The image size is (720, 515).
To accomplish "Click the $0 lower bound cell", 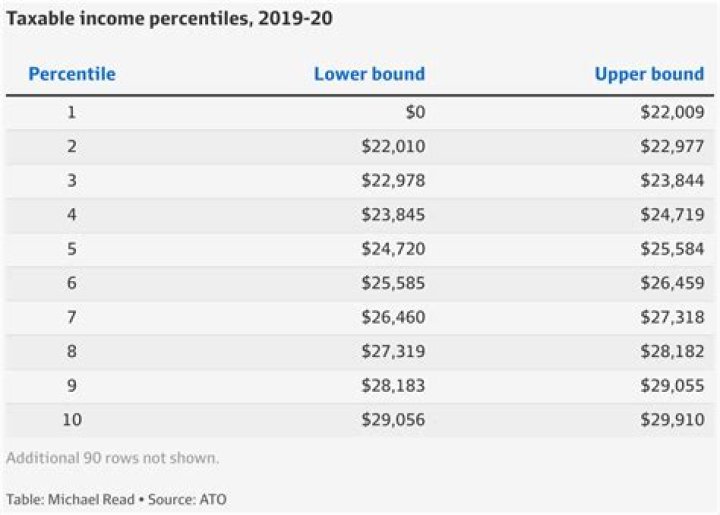I will (414, 112).
